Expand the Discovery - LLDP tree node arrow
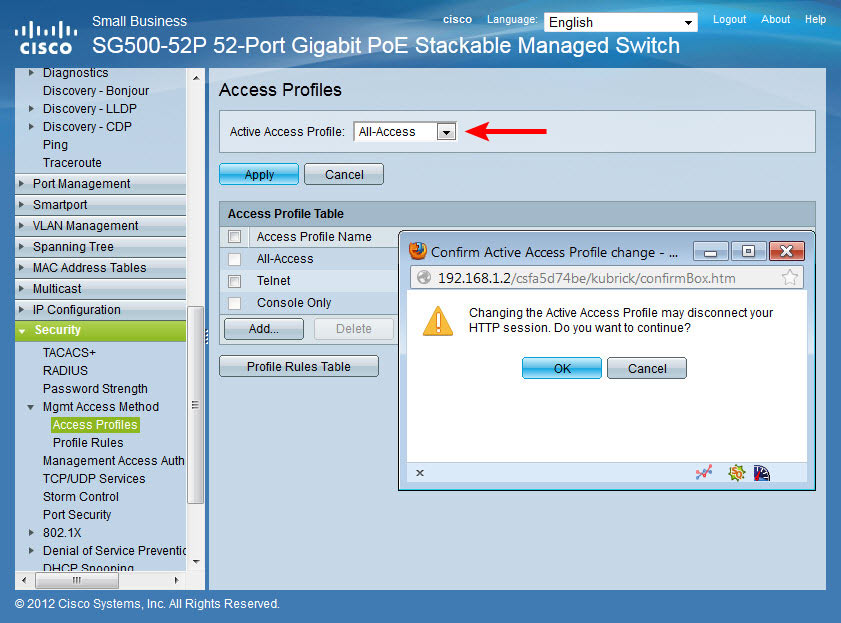Screen dimensions: 841x623 pyautogui.click(x=31, y=108)
